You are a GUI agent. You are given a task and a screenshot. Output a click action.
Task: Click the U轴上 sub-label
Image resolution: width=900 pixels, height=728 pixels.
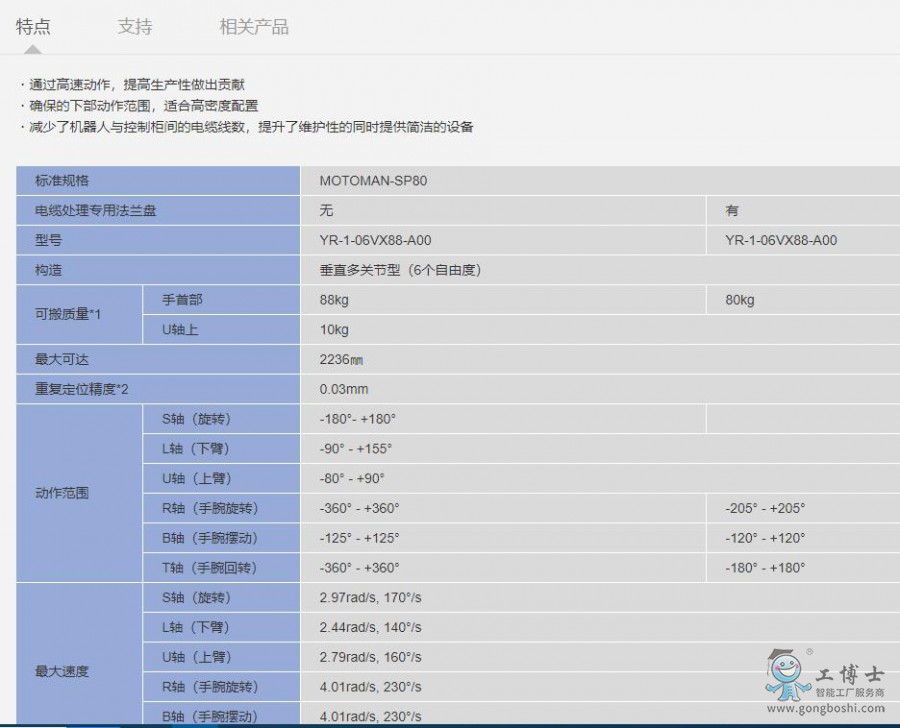click(221, 330)
